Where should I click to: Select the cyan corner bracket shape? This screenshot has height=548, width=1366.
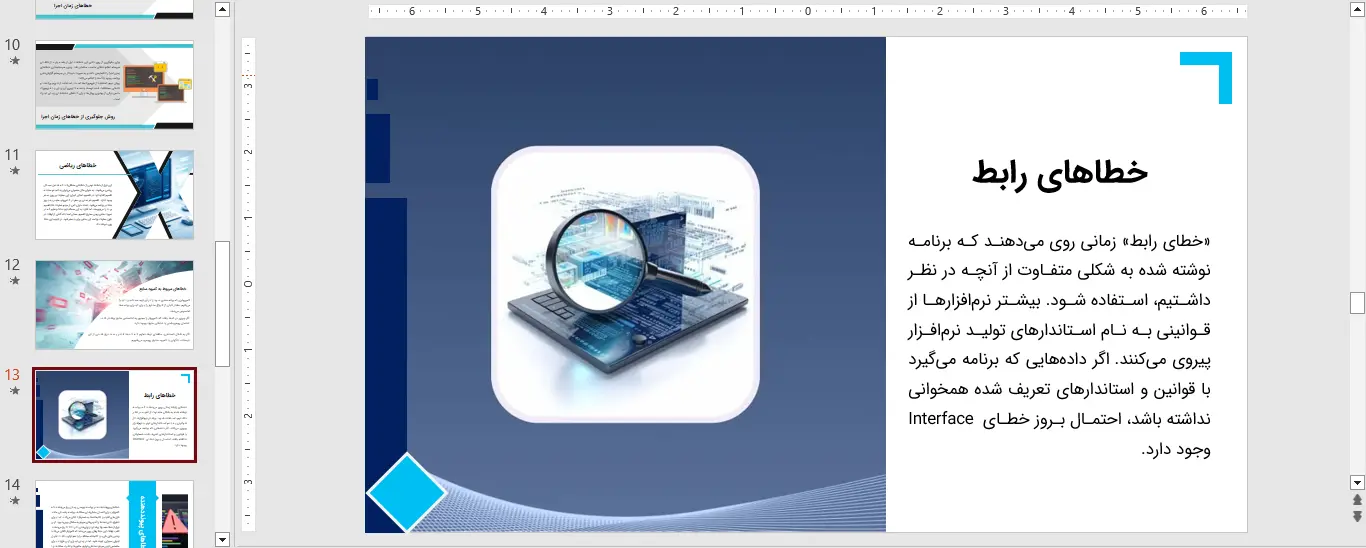coord(1206,78)
